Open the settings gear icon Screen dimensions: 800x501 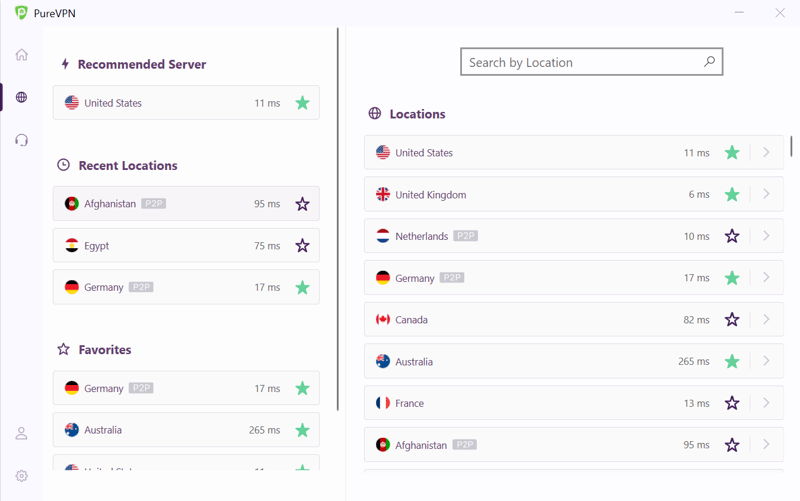click(21, 476)
